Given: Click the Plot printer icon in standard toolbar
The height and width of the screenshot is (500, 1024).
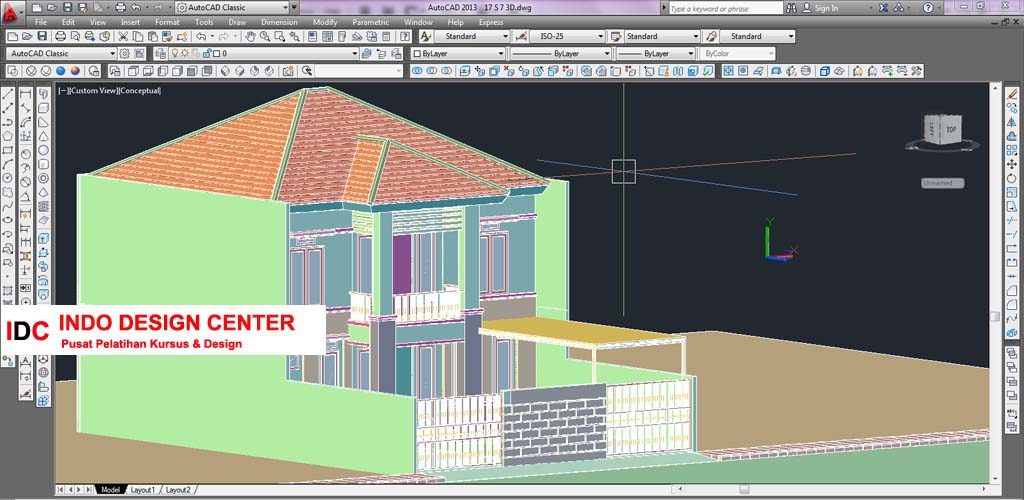Looking at the screenshot, I should coord(60,37).
